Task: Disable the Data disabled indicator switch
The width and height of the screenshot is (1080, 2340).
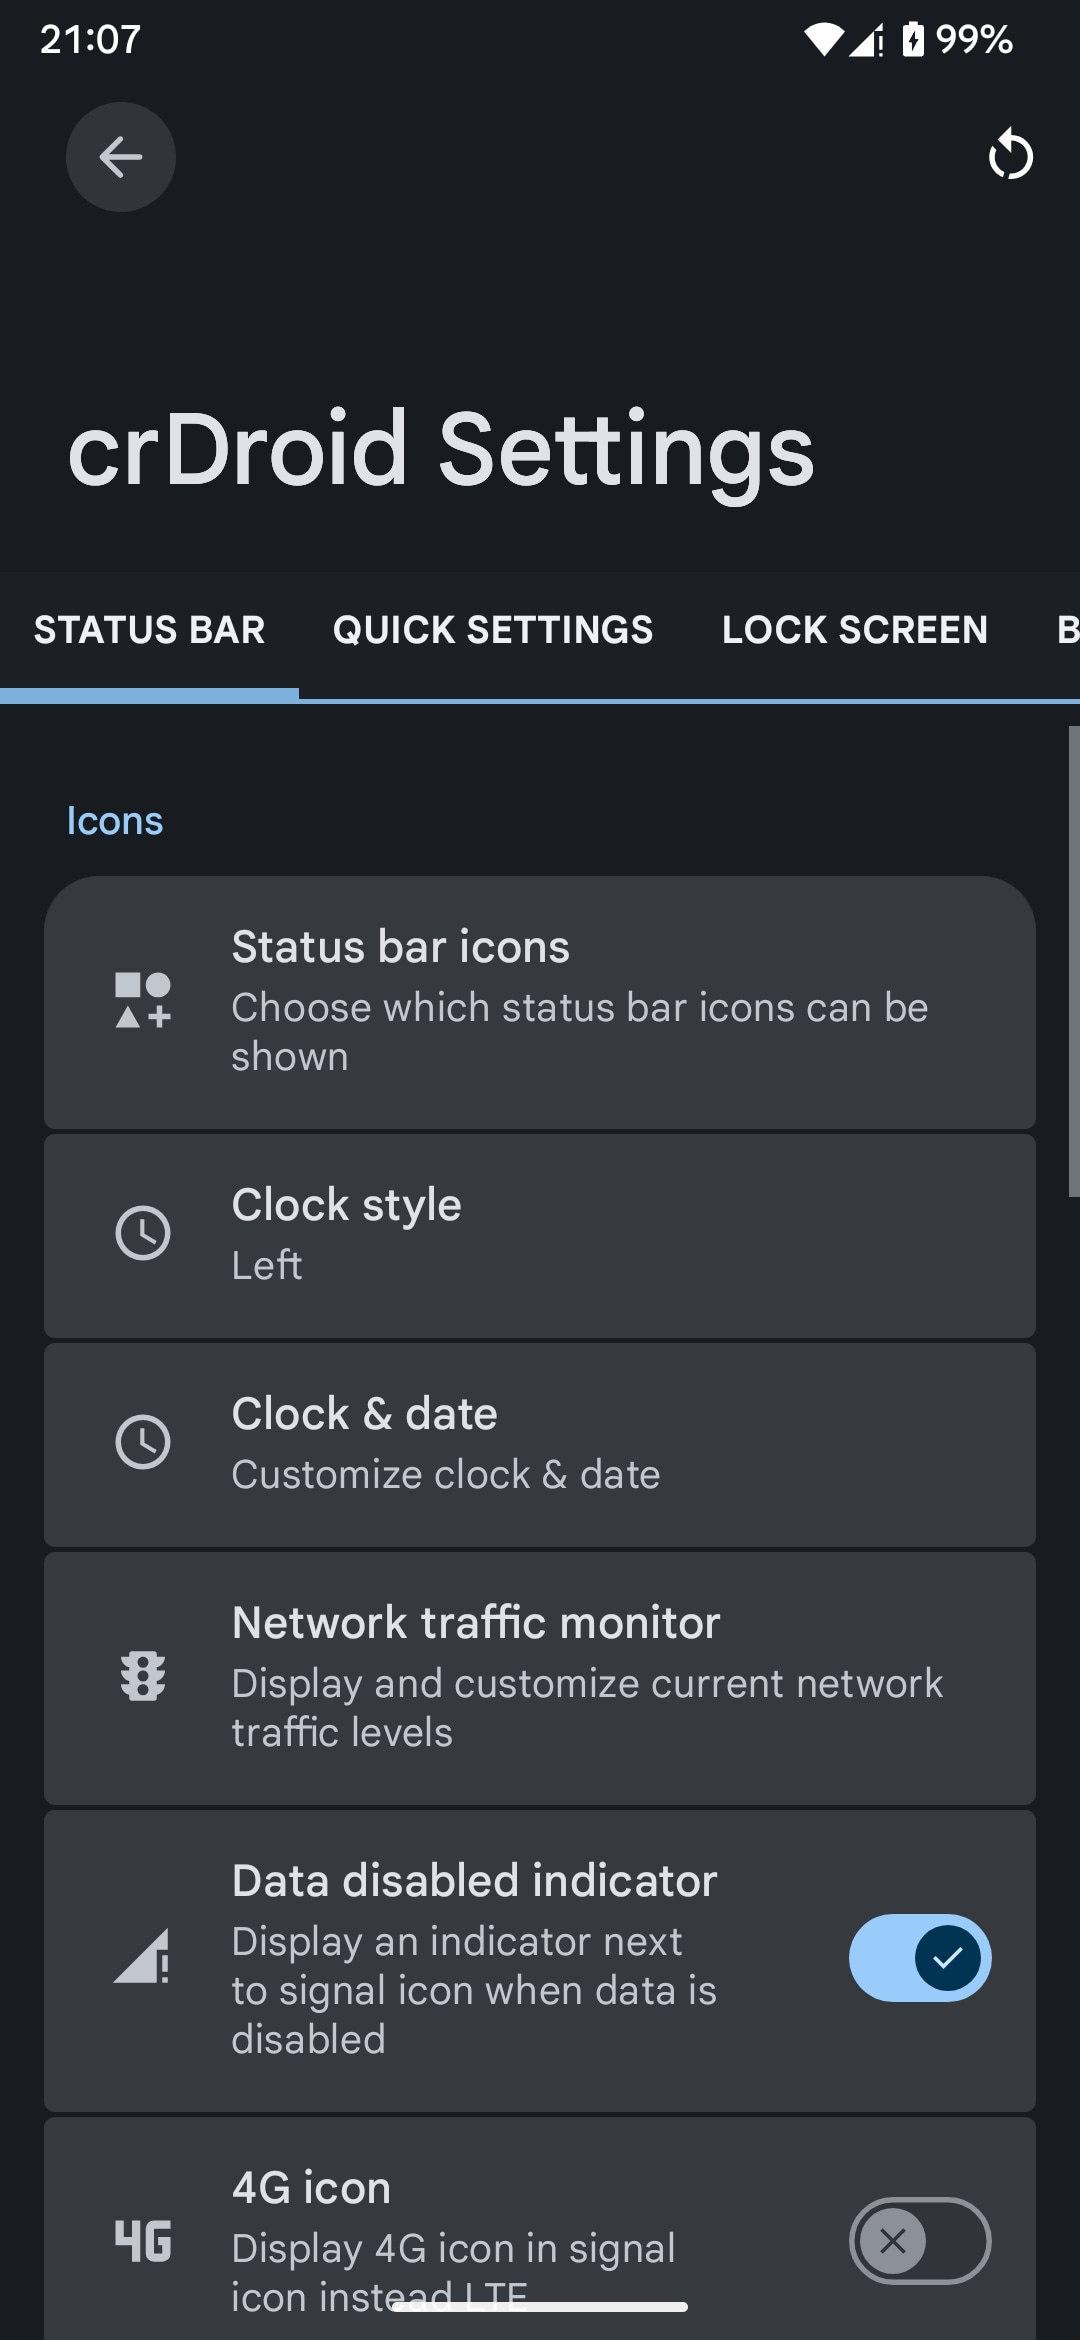Action: (x=919, y=1958)
